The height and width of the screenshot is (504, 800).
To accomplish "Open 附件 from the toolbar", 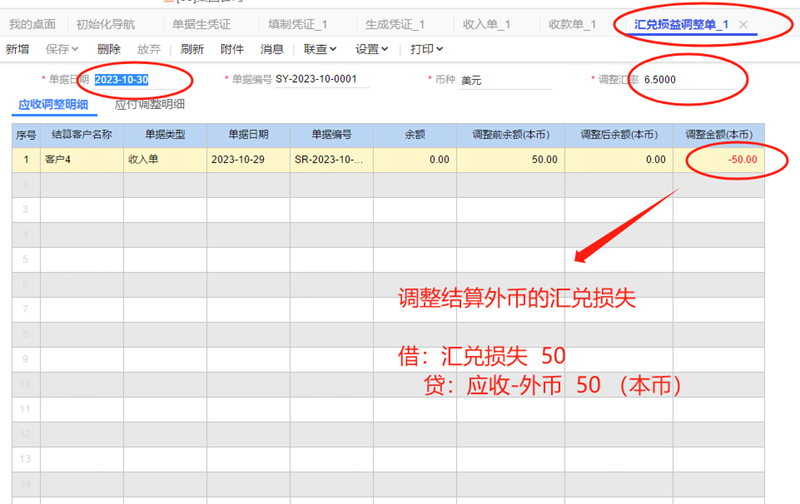I will coord(232,49).
